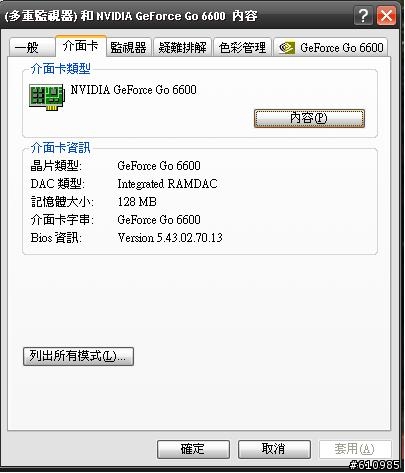Open the 色彩管理 tab
405x473 pixels.
tap(242, 47)
